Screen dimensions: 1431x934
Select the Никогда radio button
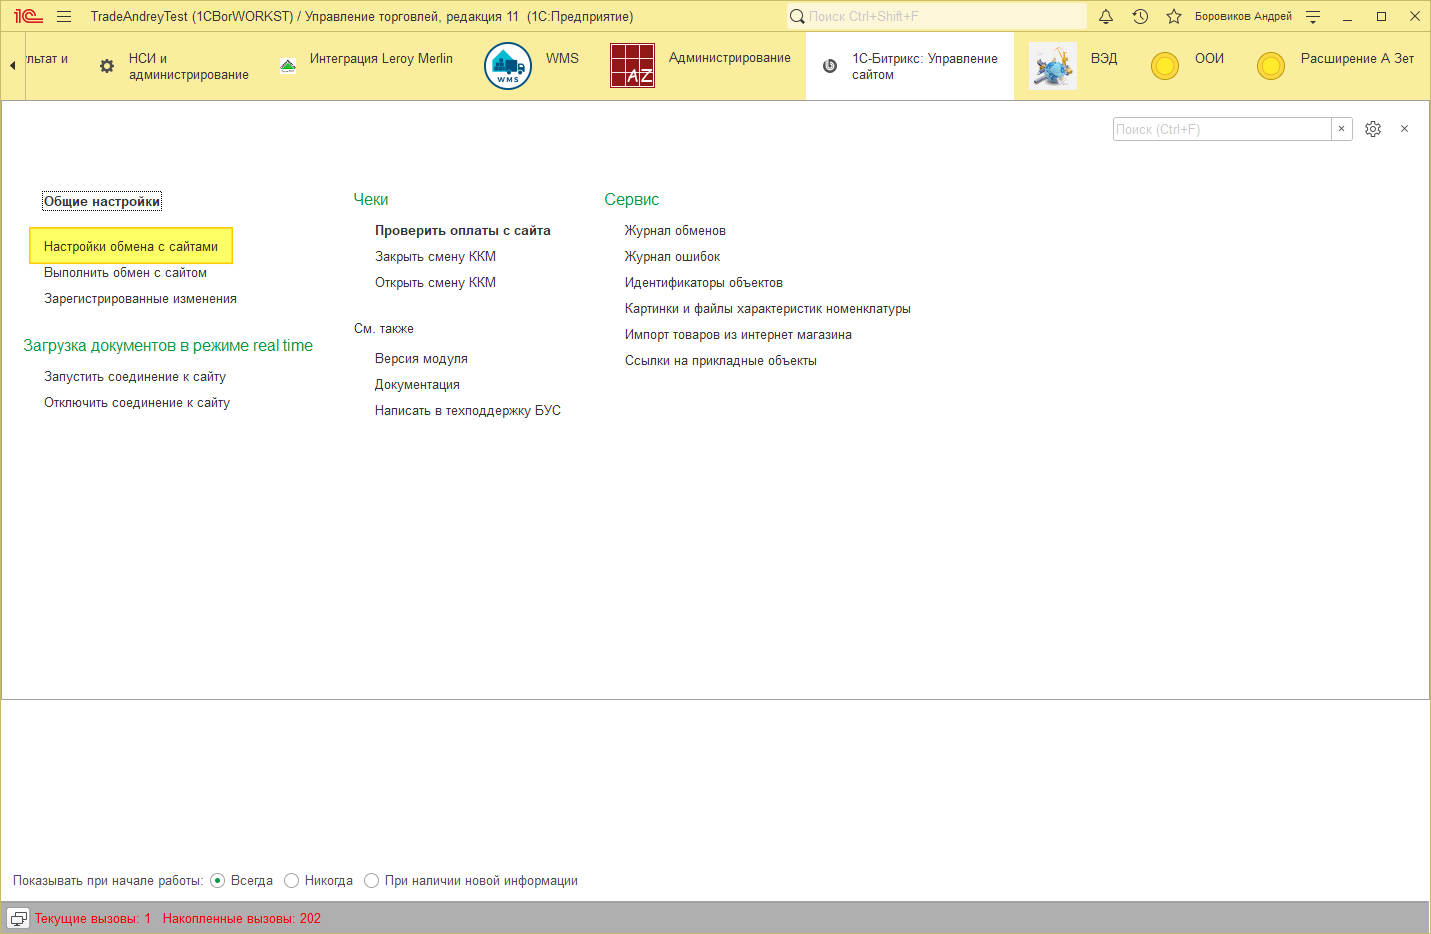pyautogui.click(x=292, y=881)
